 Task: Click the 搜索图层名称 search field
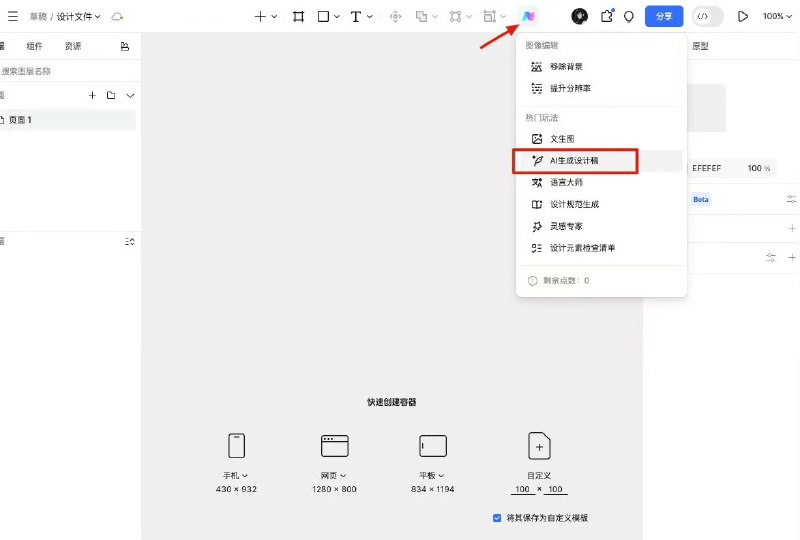(x=70, y=71)
